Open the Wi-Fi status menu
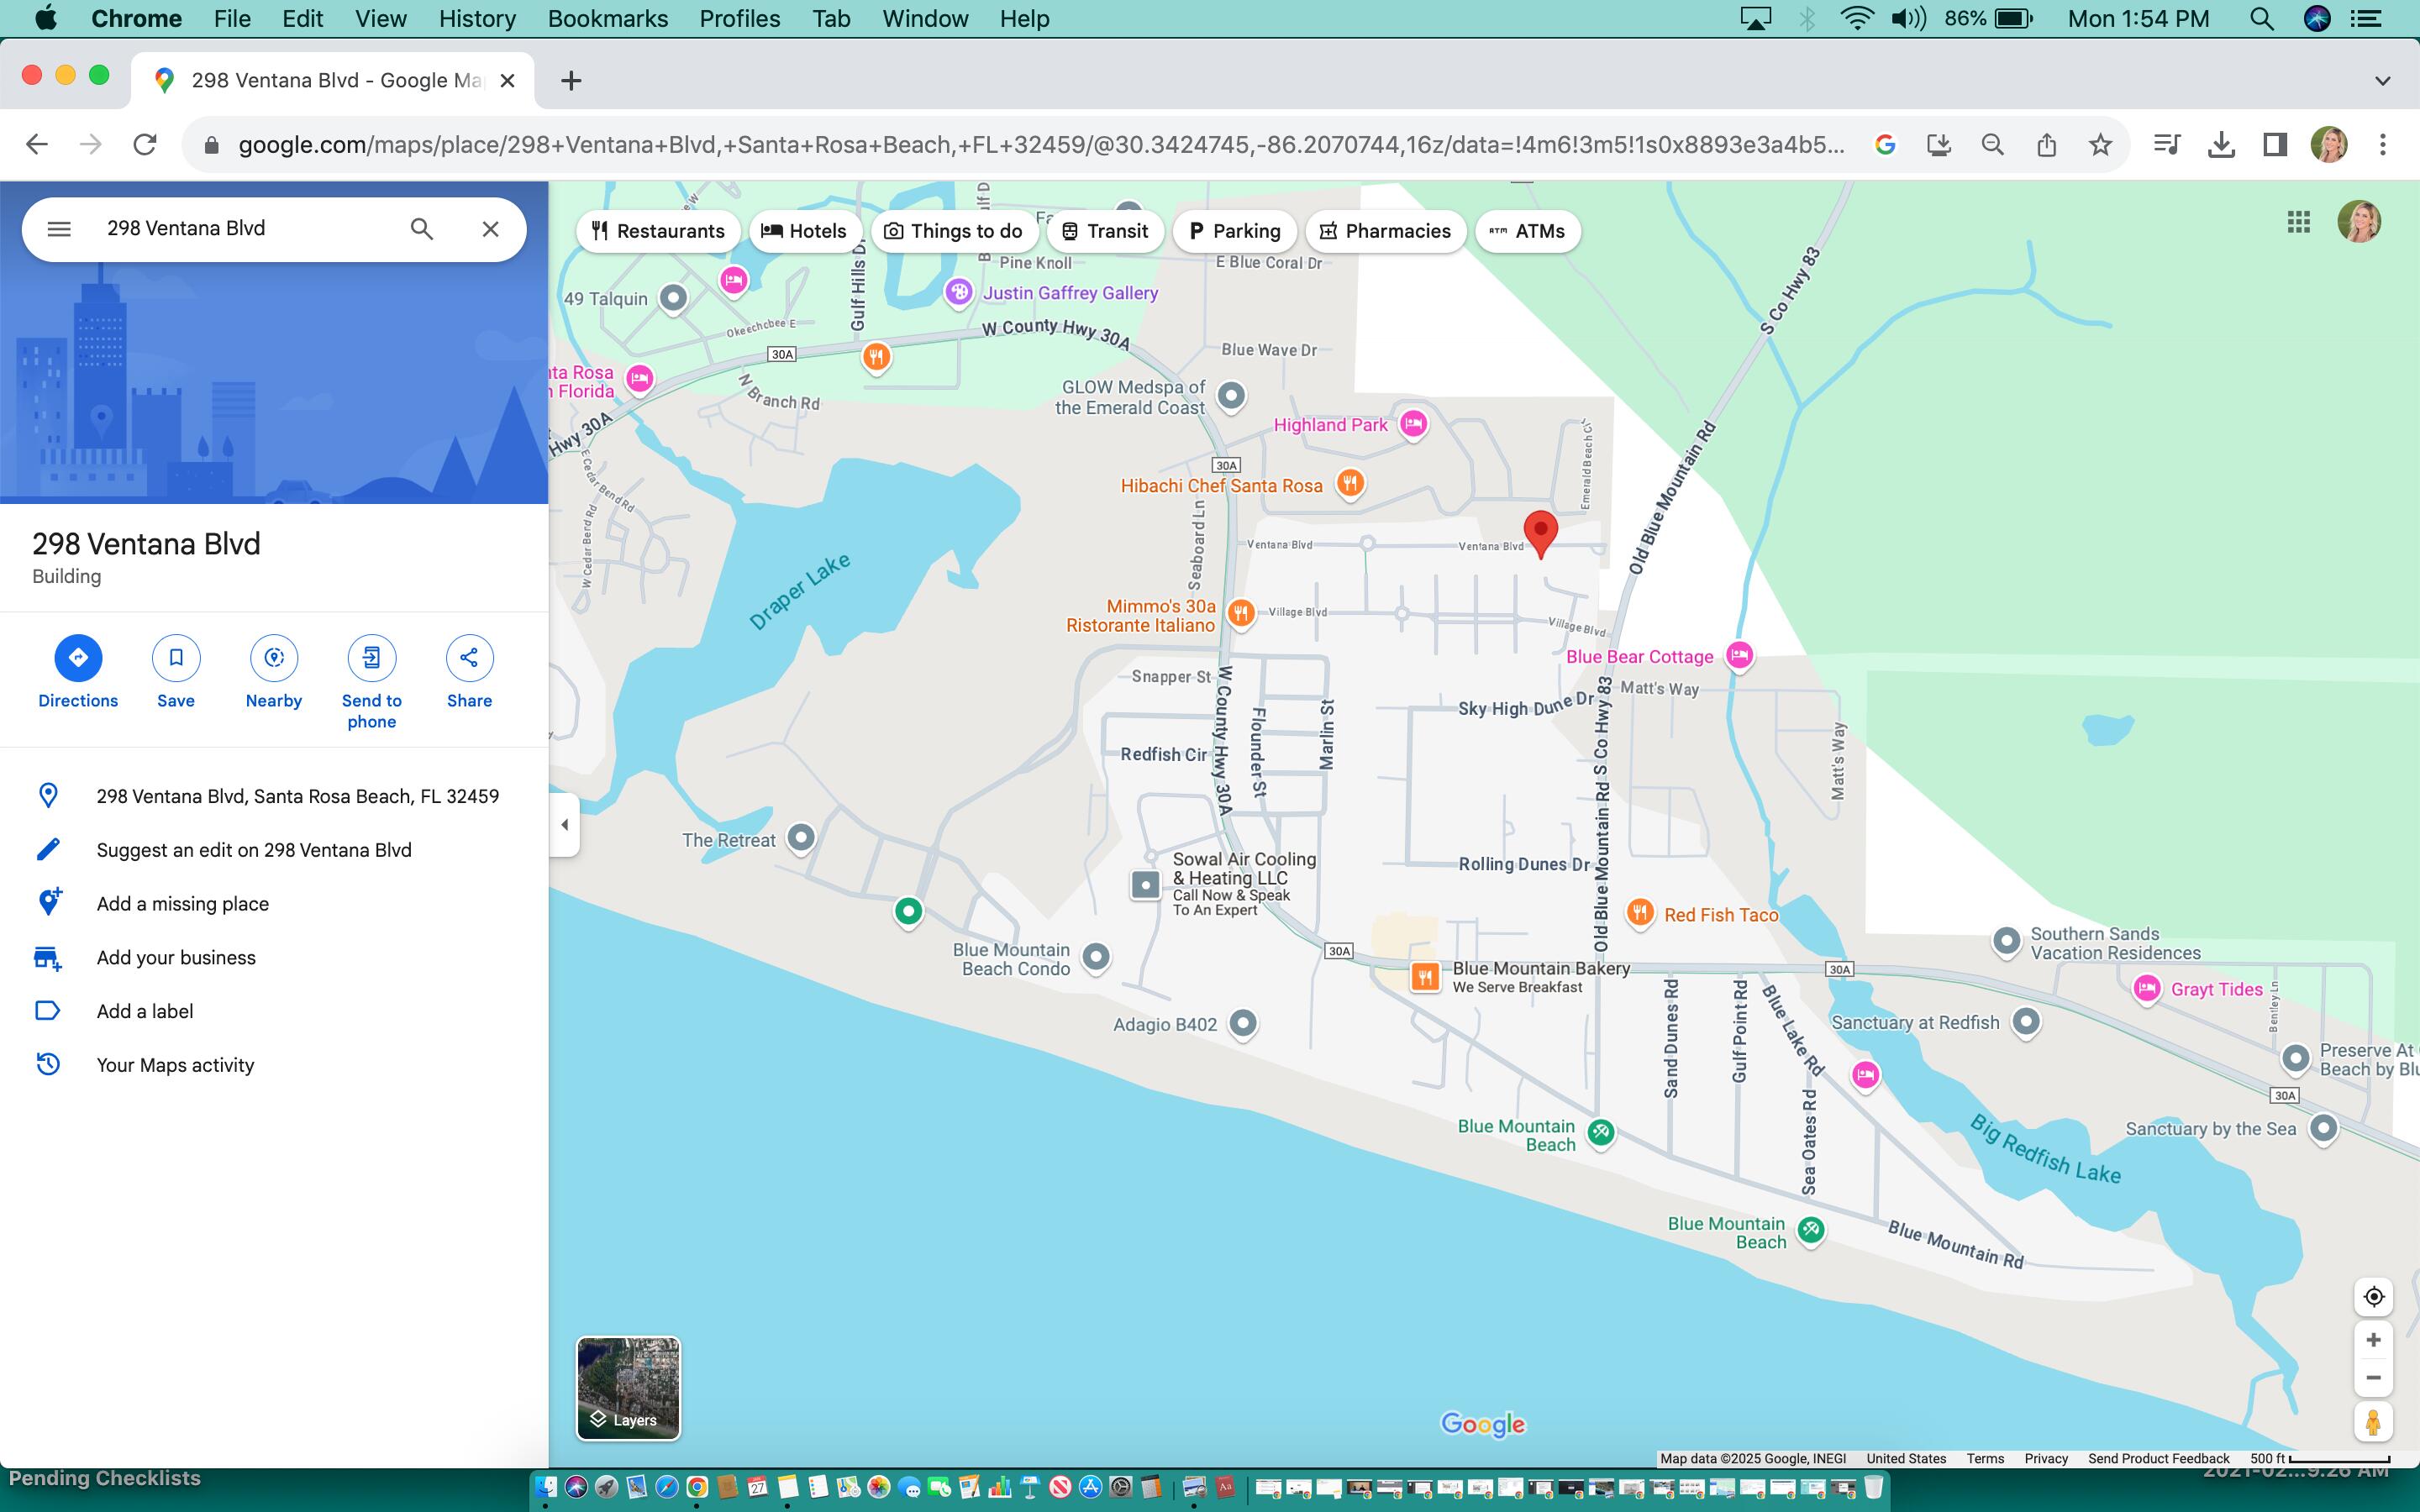 (x=1857, y=19)
